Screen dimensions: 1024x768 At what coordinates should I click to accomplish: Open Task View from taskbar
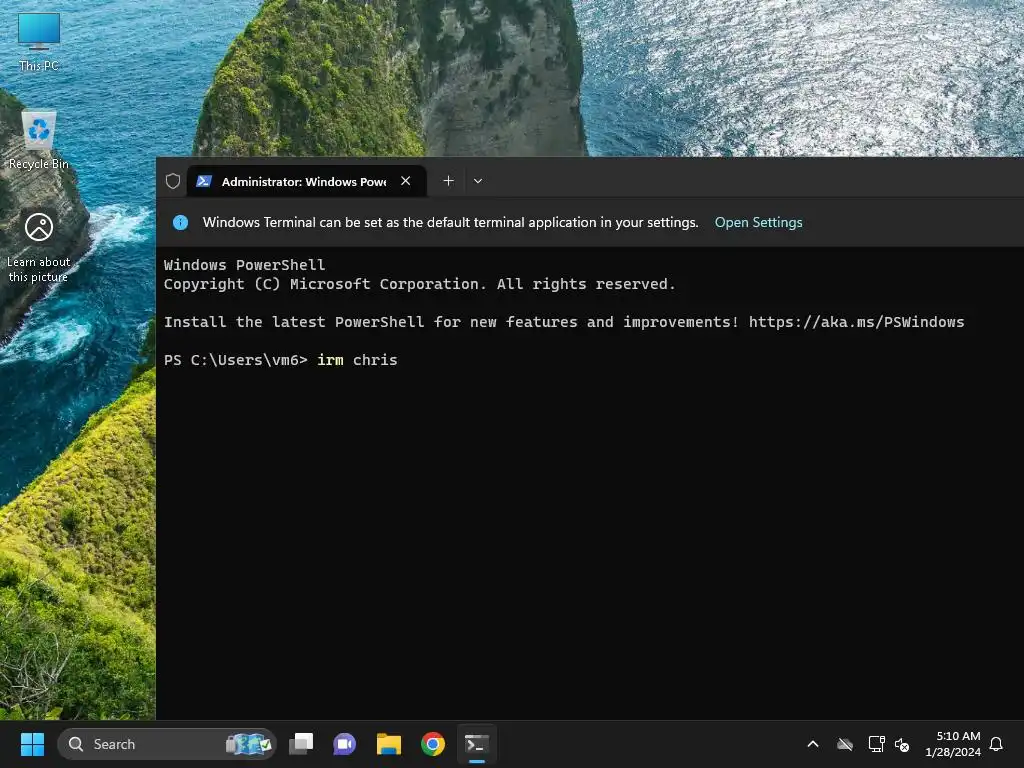coord(301,744)
